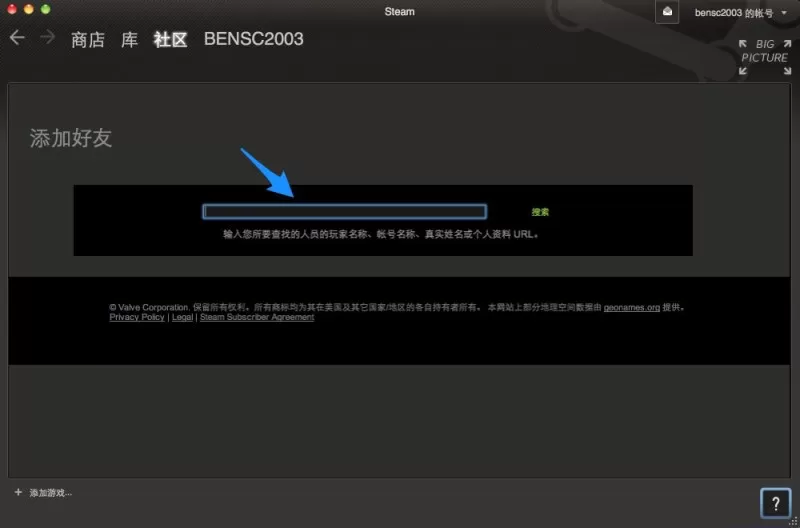Expand the bensc2003 的帐号 account dropdown
800x528 pixels.
741,13
